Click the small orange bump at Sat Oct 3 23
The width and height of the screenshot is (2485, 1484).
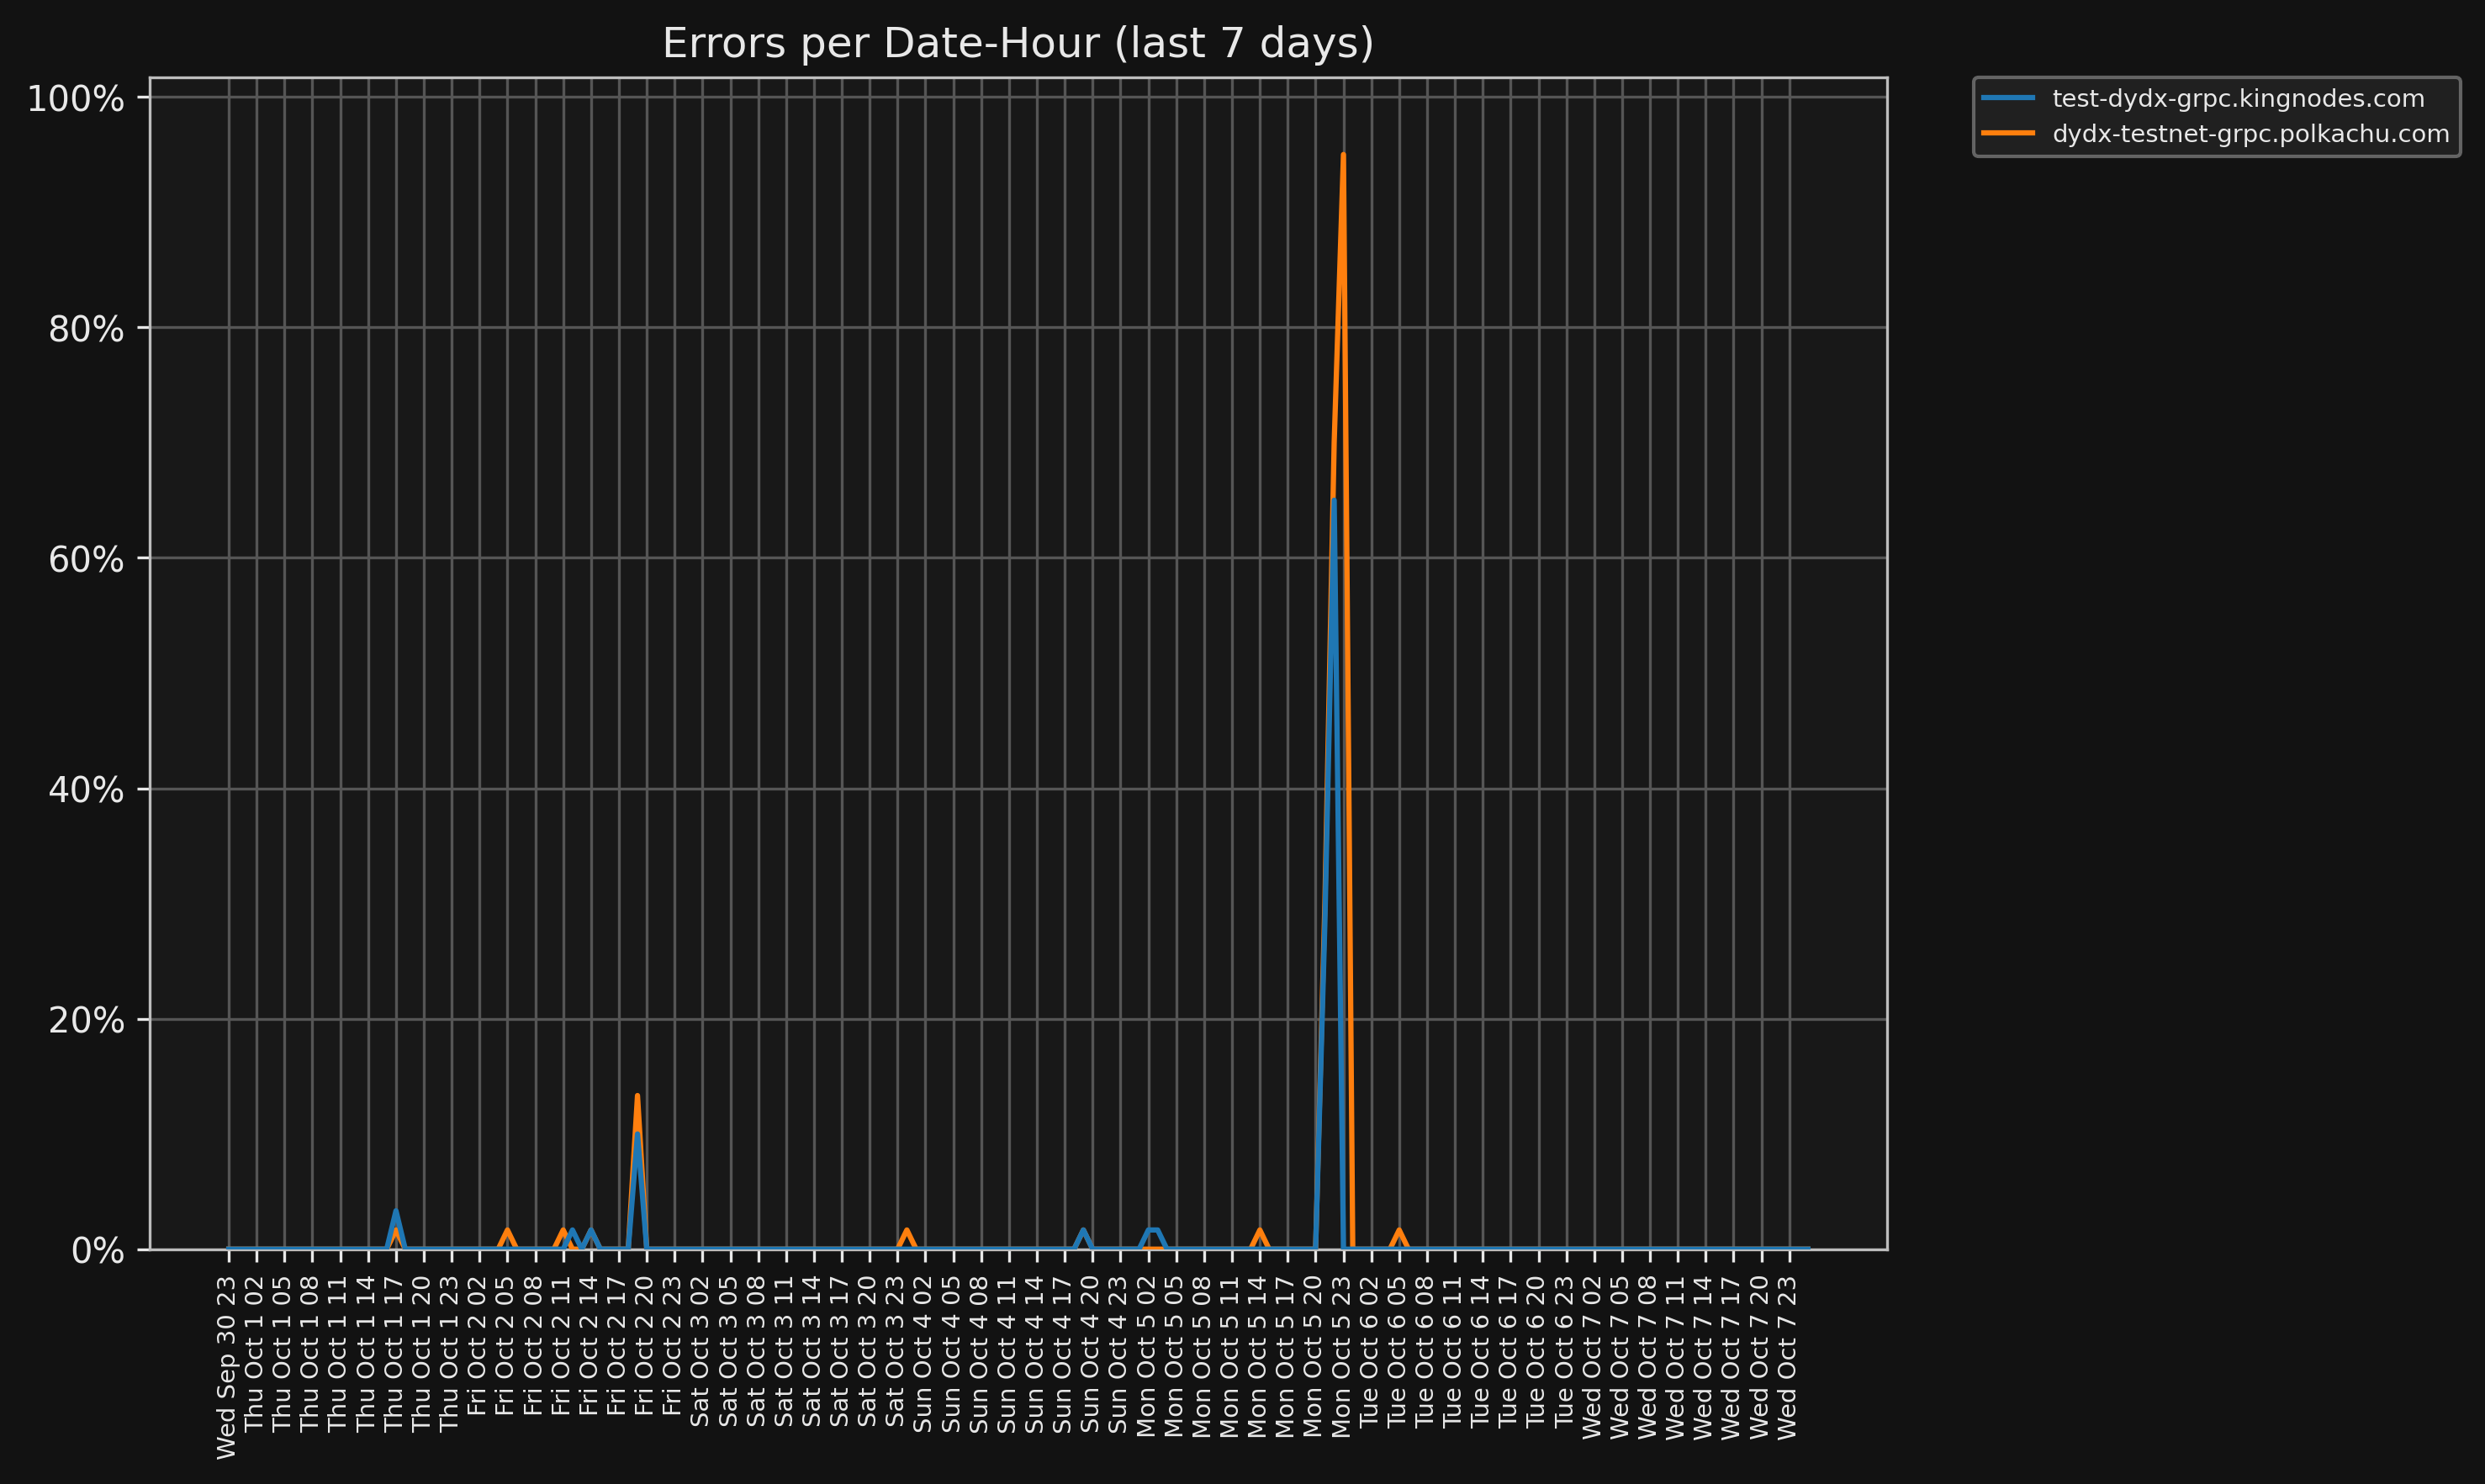906,1232
